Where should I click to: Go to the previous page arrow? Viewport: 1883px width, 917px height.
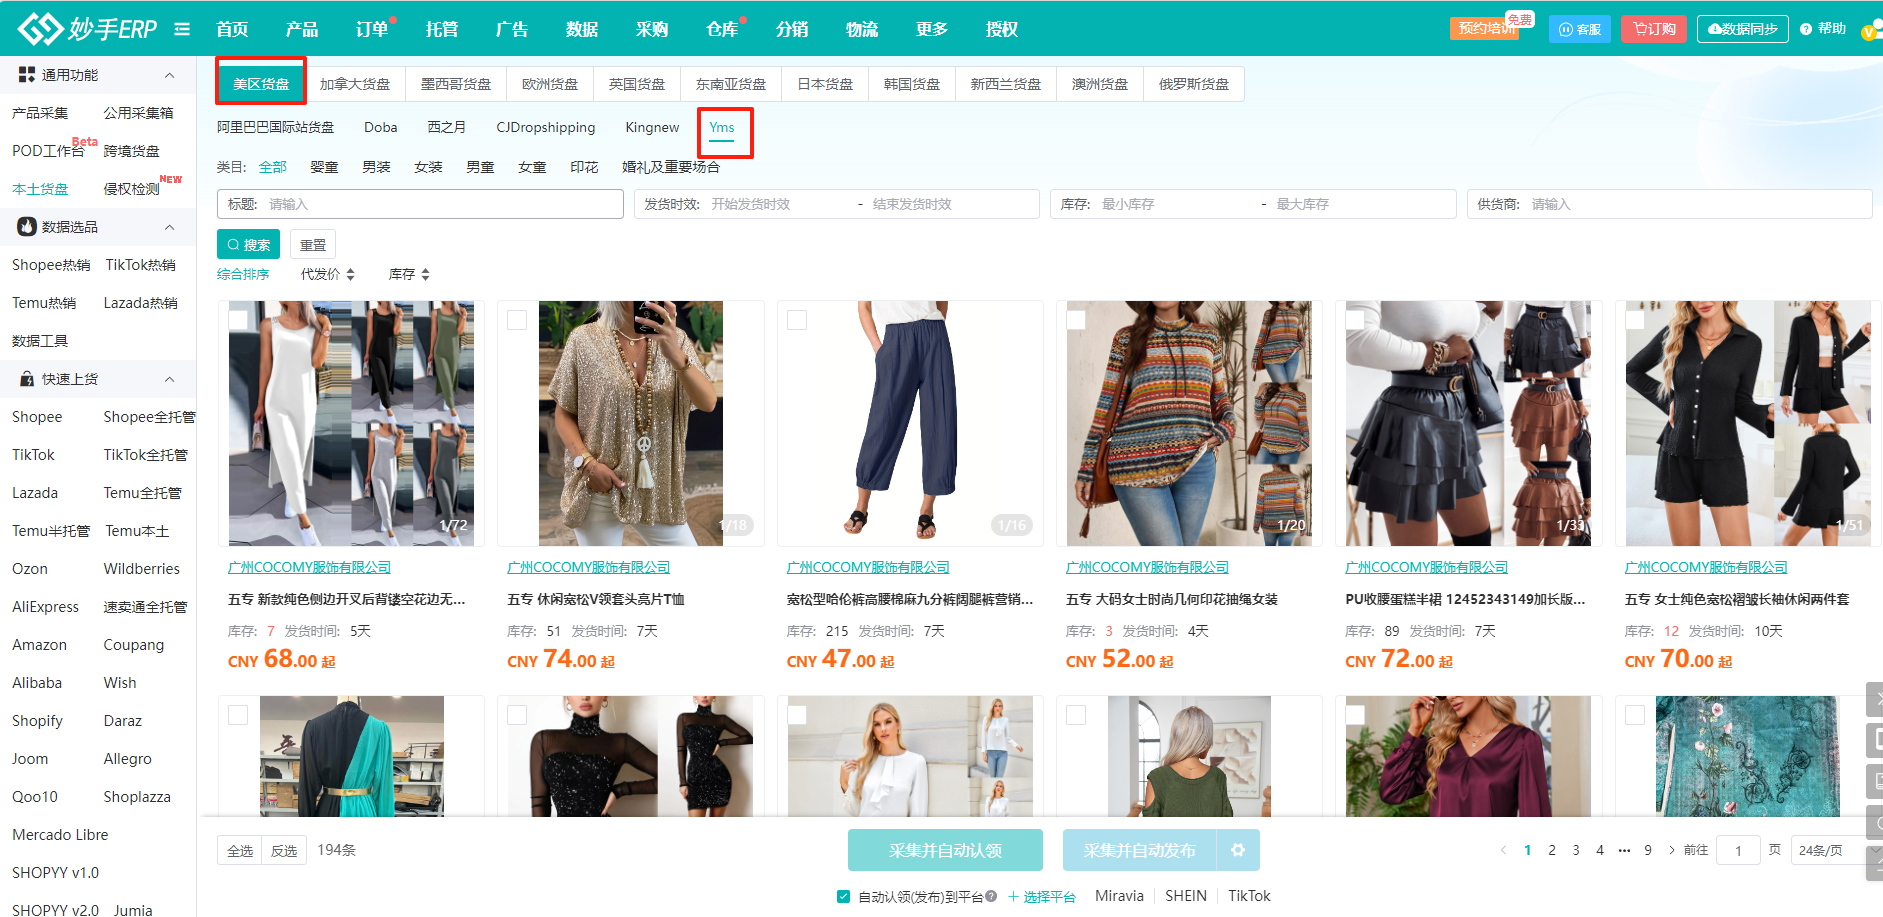point(1503,850)
